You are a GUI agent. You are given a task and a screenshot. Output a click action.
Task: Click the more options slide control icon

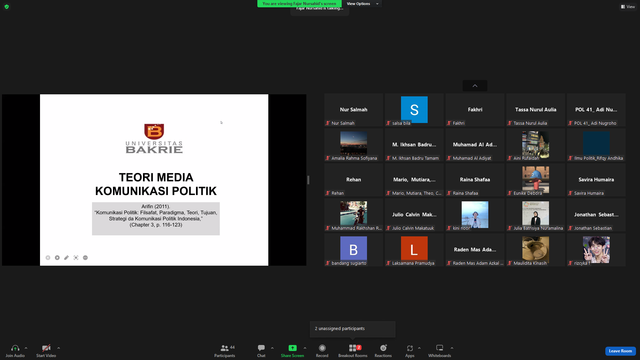pyautogui.click(x=85, y=258)
